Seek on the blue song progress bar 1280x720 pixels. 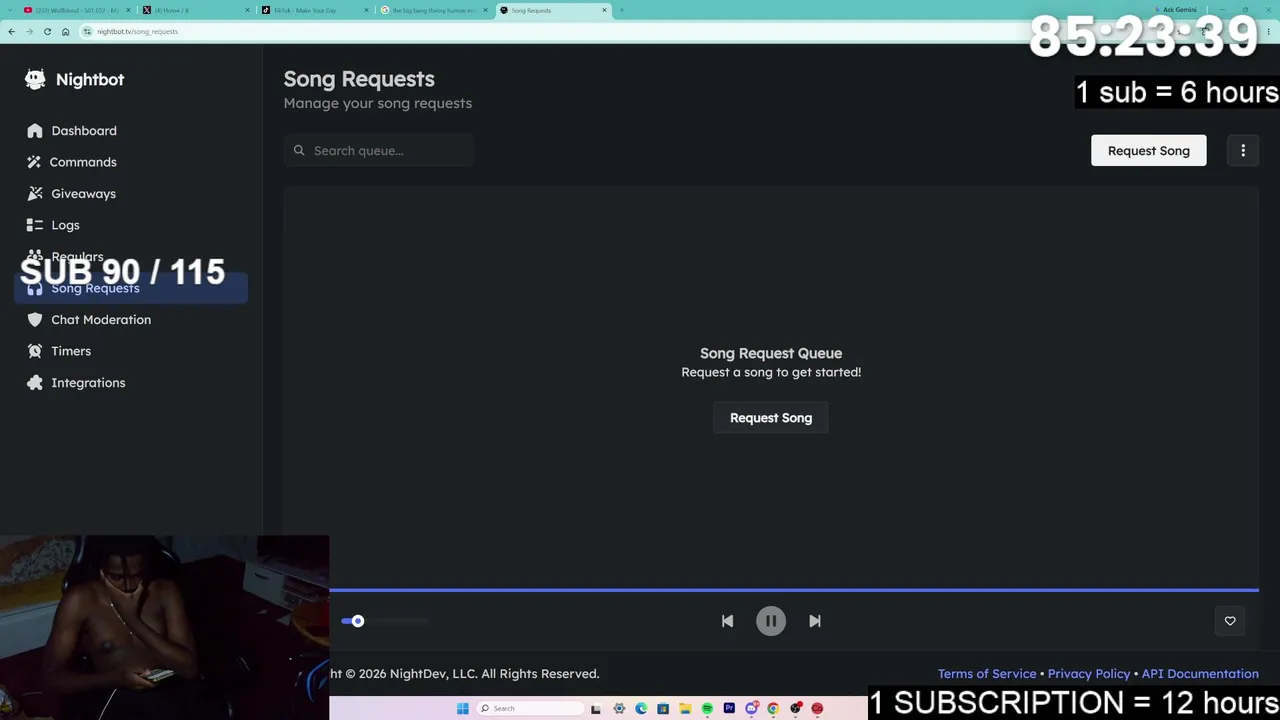click(794, 590)
